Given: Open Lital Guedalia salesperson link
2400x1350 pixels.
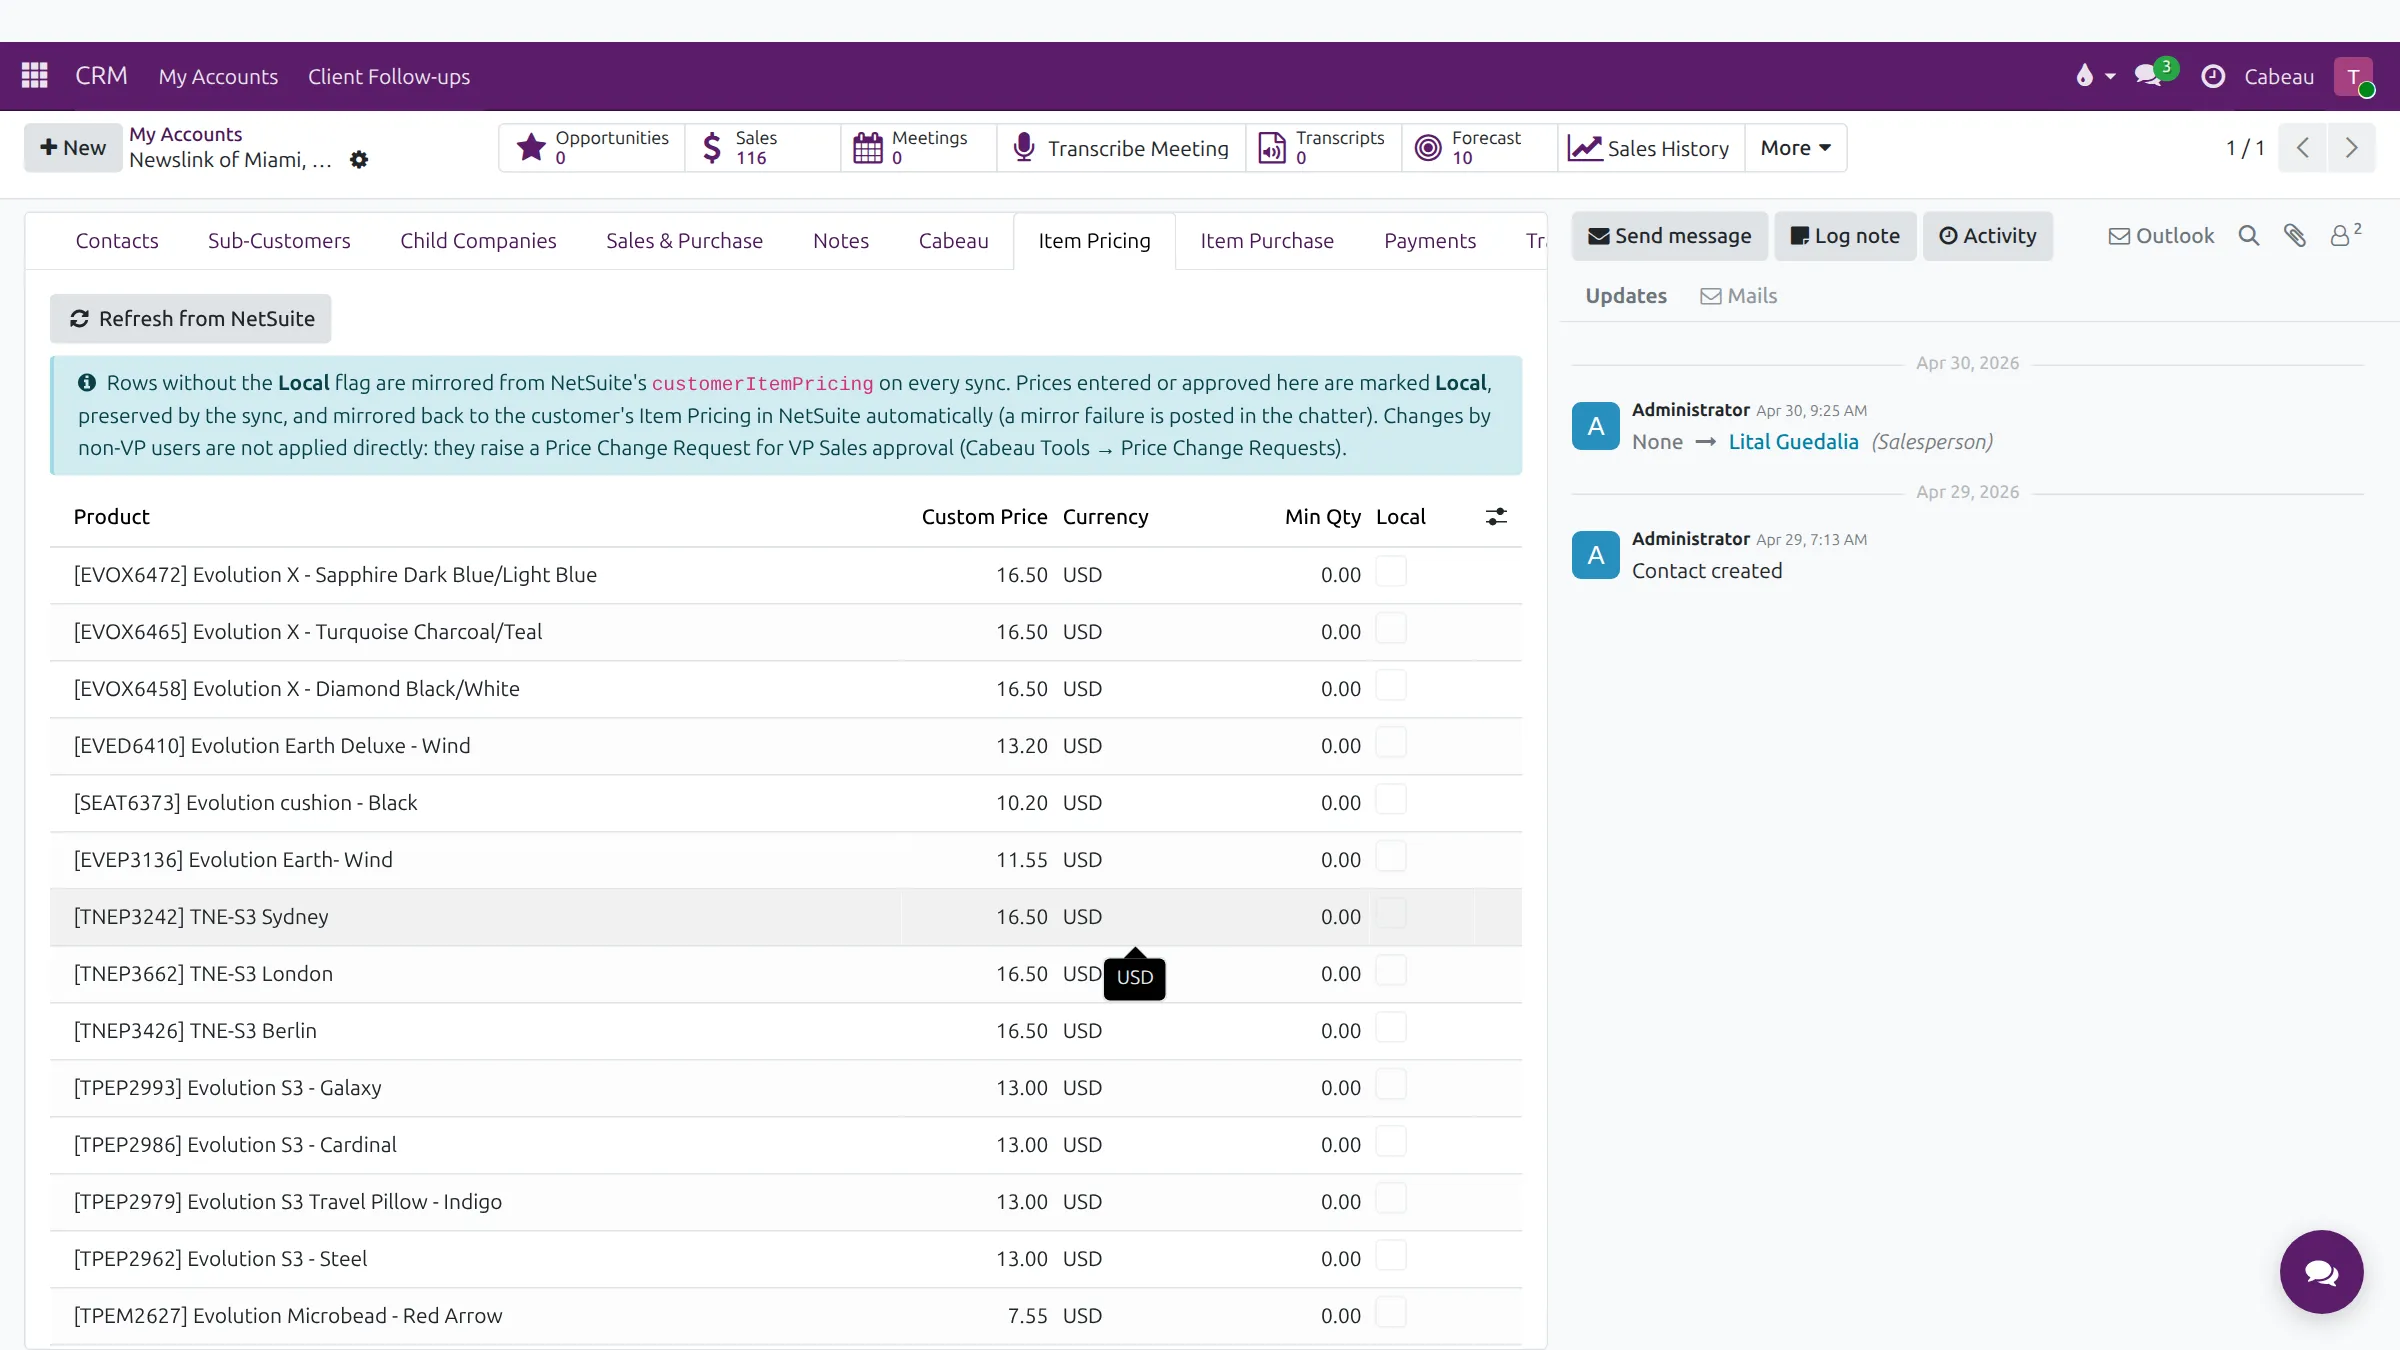Looking at the screenshot, I should click(1793, 442).
